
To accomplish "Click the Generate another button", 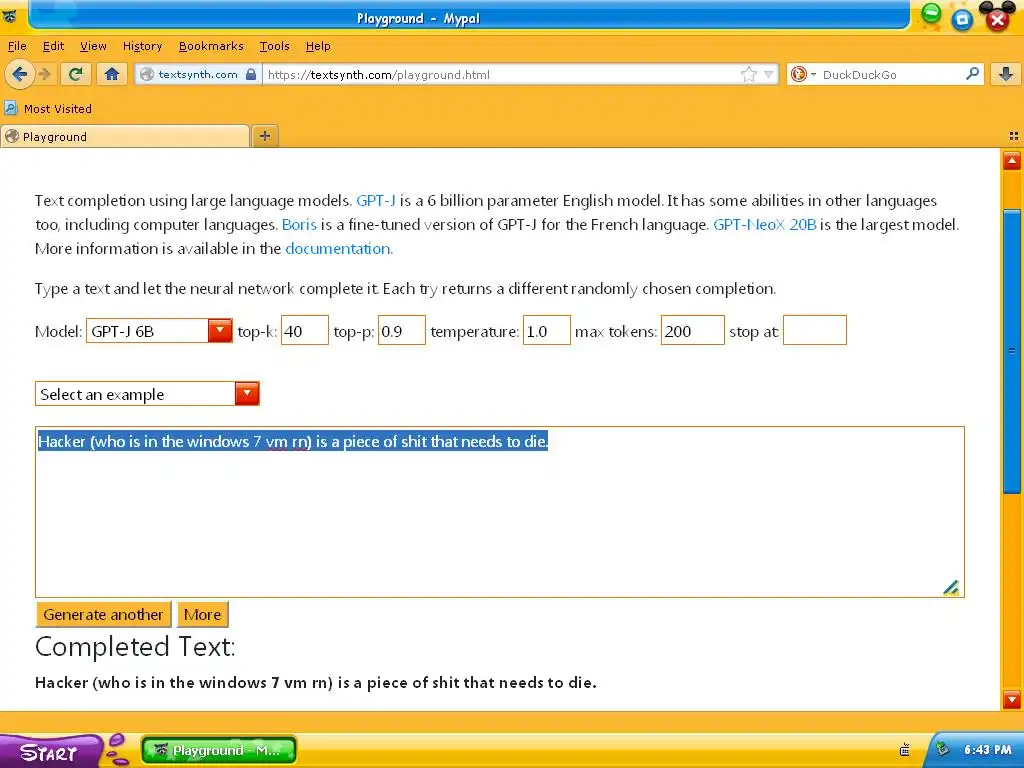I will coord(103,615).
